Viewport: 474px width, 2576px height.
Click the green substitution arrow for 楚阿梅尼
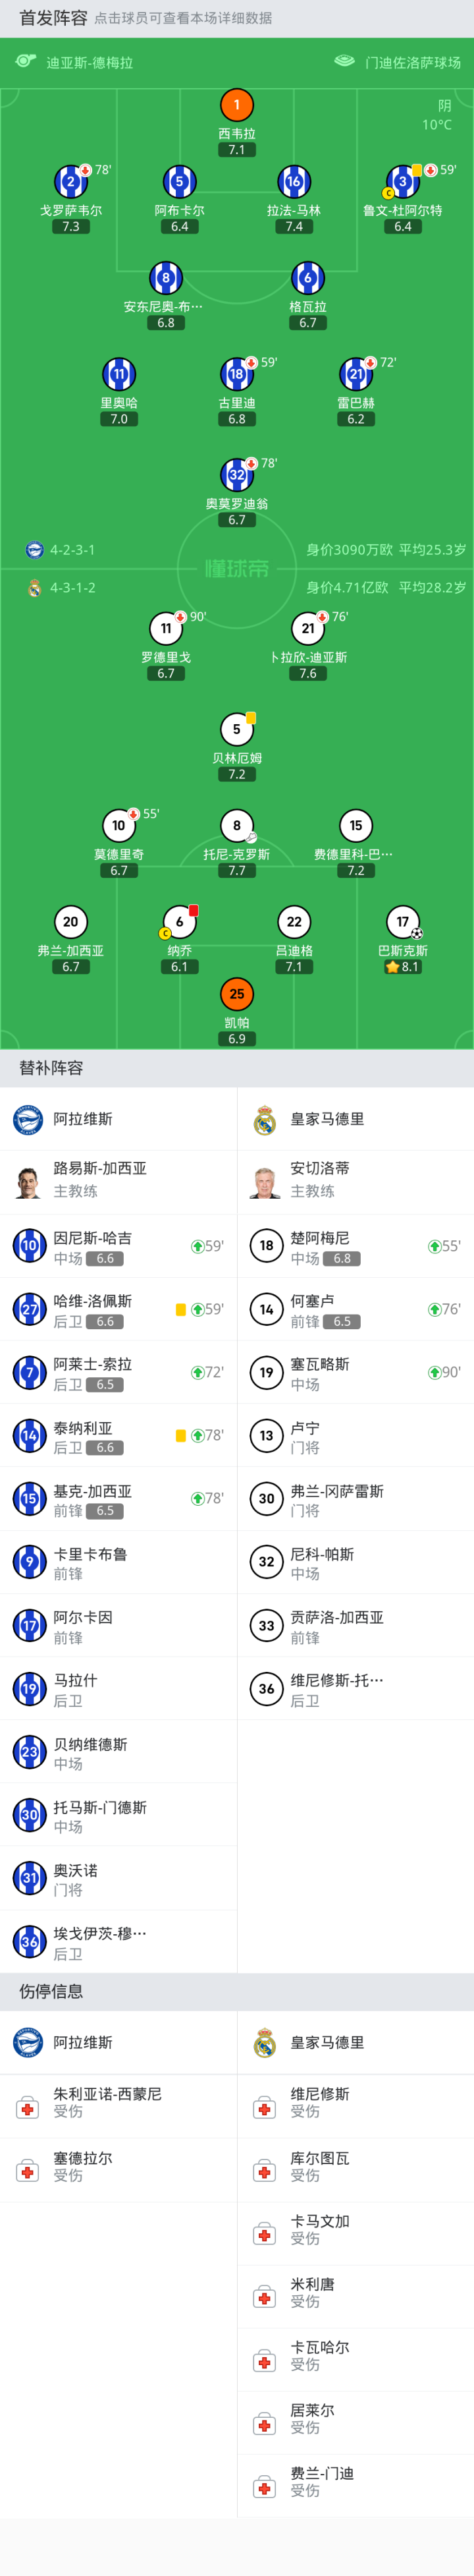coord(434,1246)
